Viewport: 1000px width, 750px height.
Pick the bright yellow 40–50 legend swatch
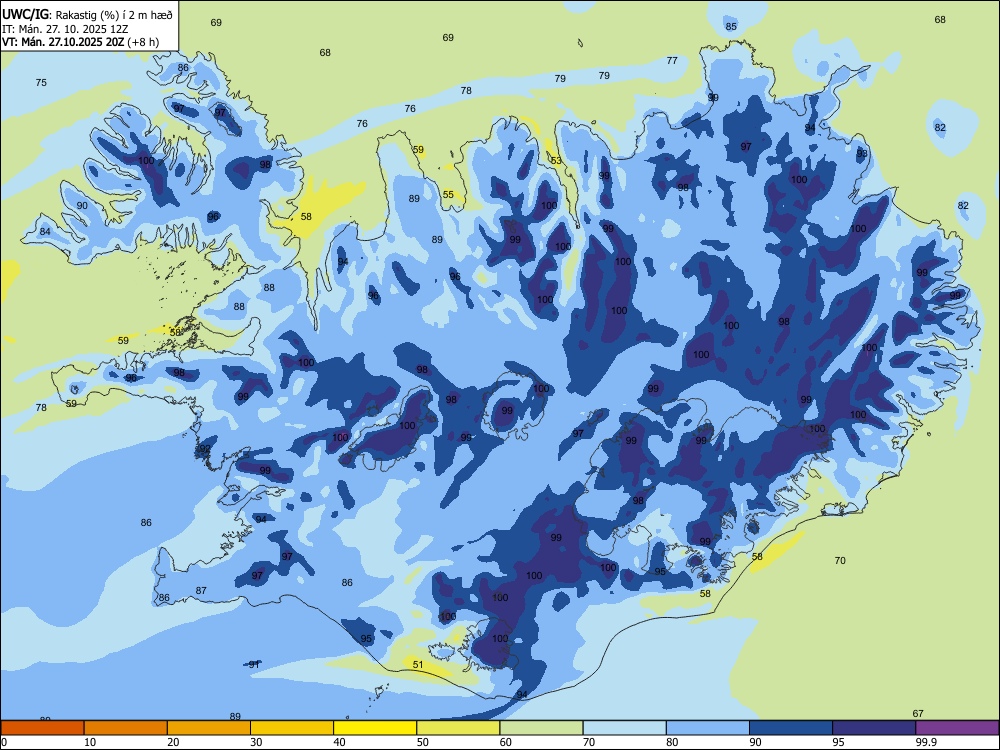click(375, 728)
